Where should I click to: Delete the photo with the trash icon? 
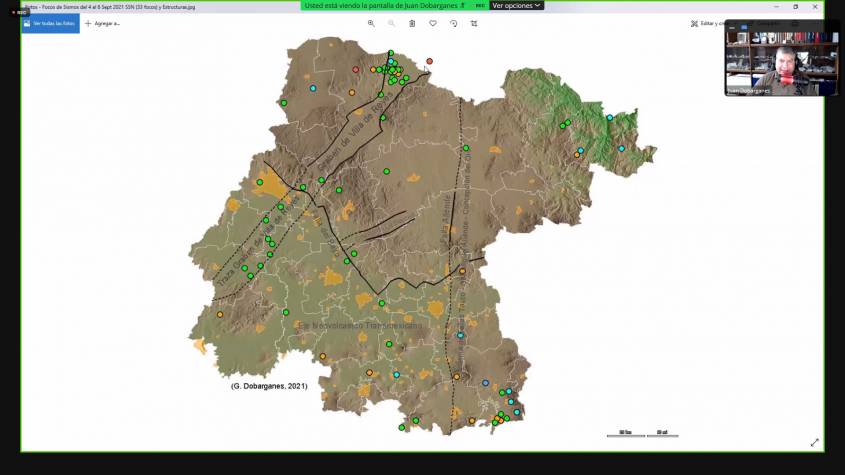(x=412, y=23)
